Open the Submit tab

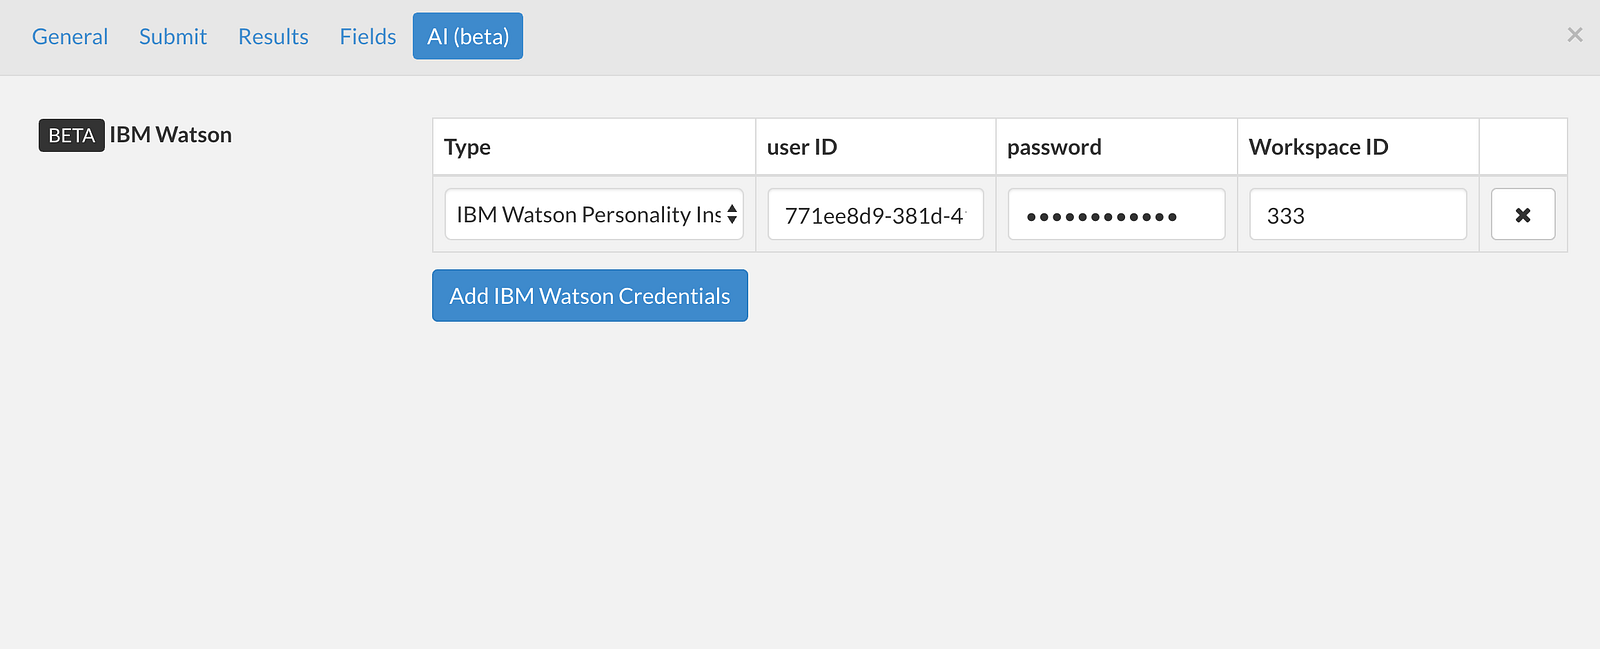coord(173,36)
